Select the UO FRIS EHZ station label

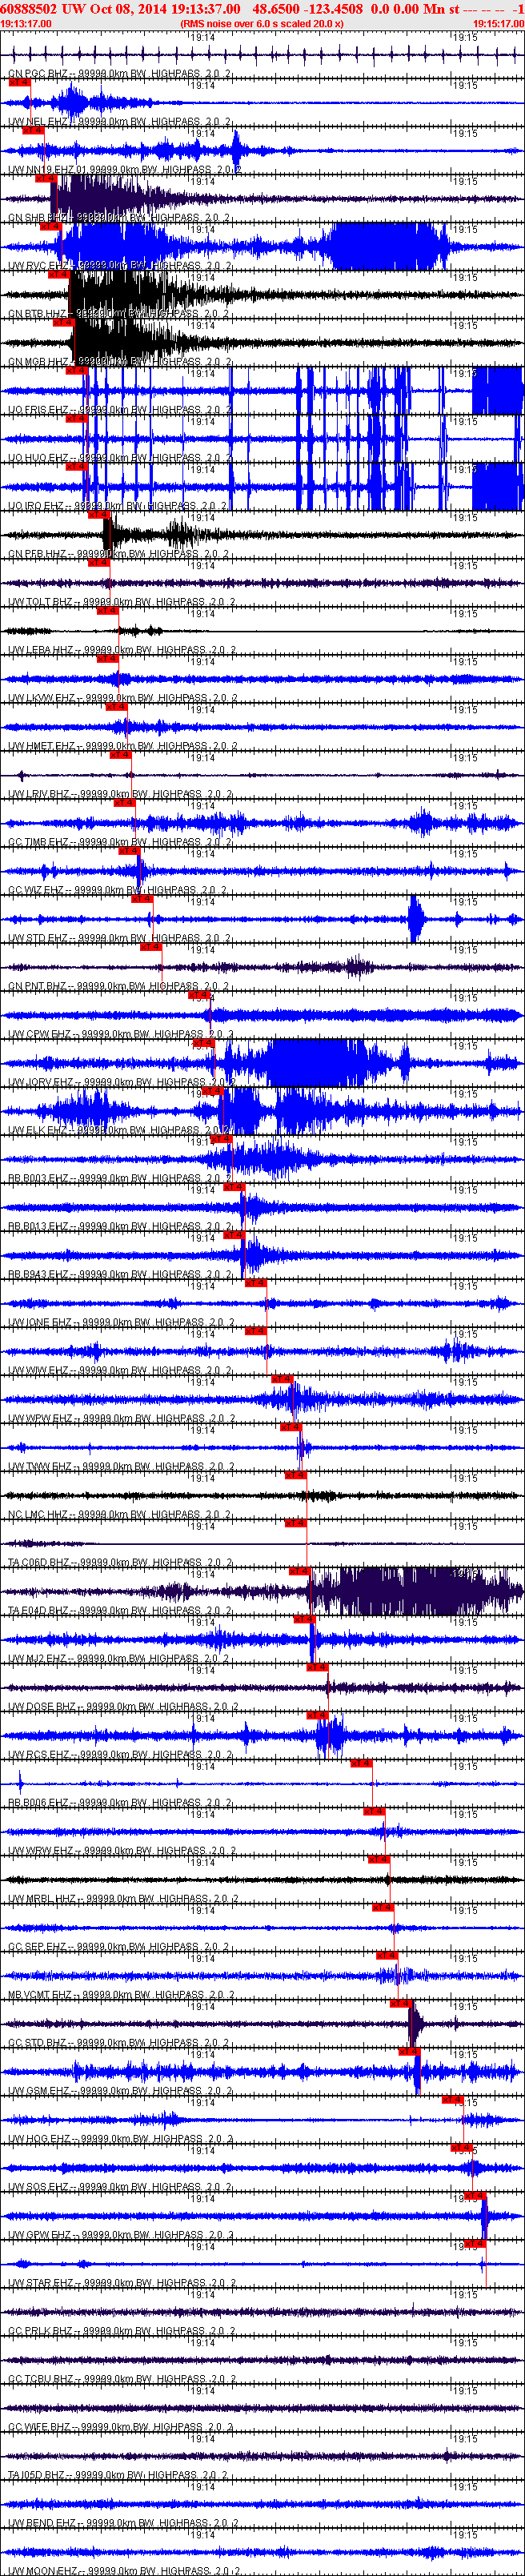[38, 410]
